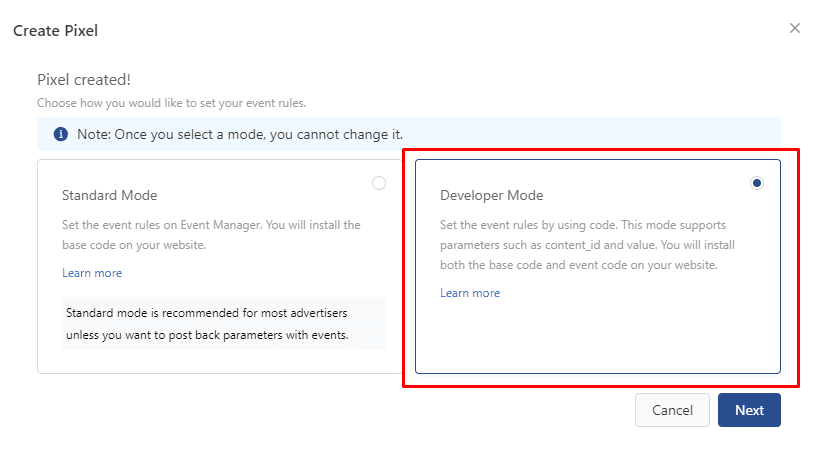The width and height of the screenshot is (816, 456).
Task: Click the Standard mode recommendation box
Action: pyautogui.click(x=223, y=323)
